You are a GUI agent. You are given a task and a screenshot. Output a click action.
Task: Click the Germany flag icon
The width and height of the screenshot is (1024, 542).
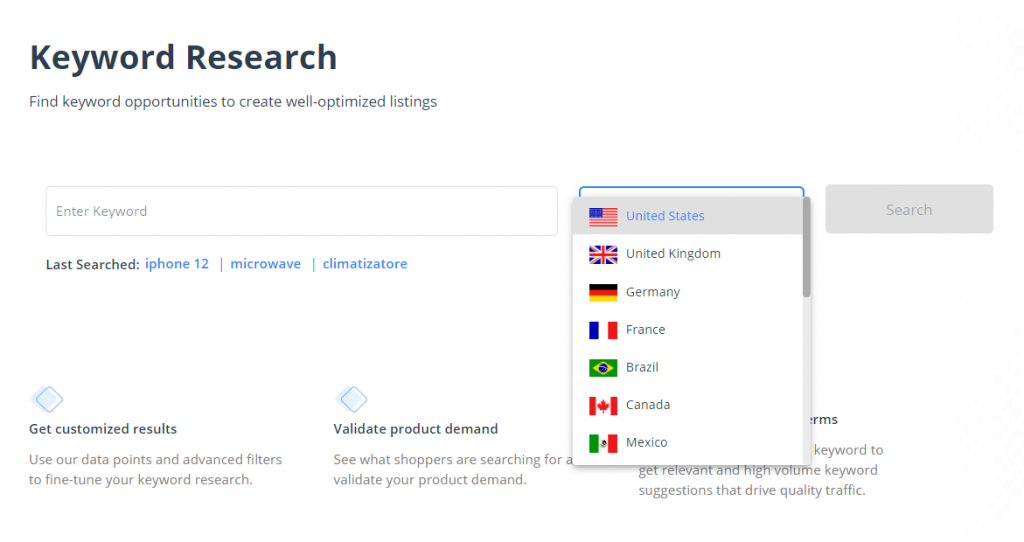coord(603,292)
